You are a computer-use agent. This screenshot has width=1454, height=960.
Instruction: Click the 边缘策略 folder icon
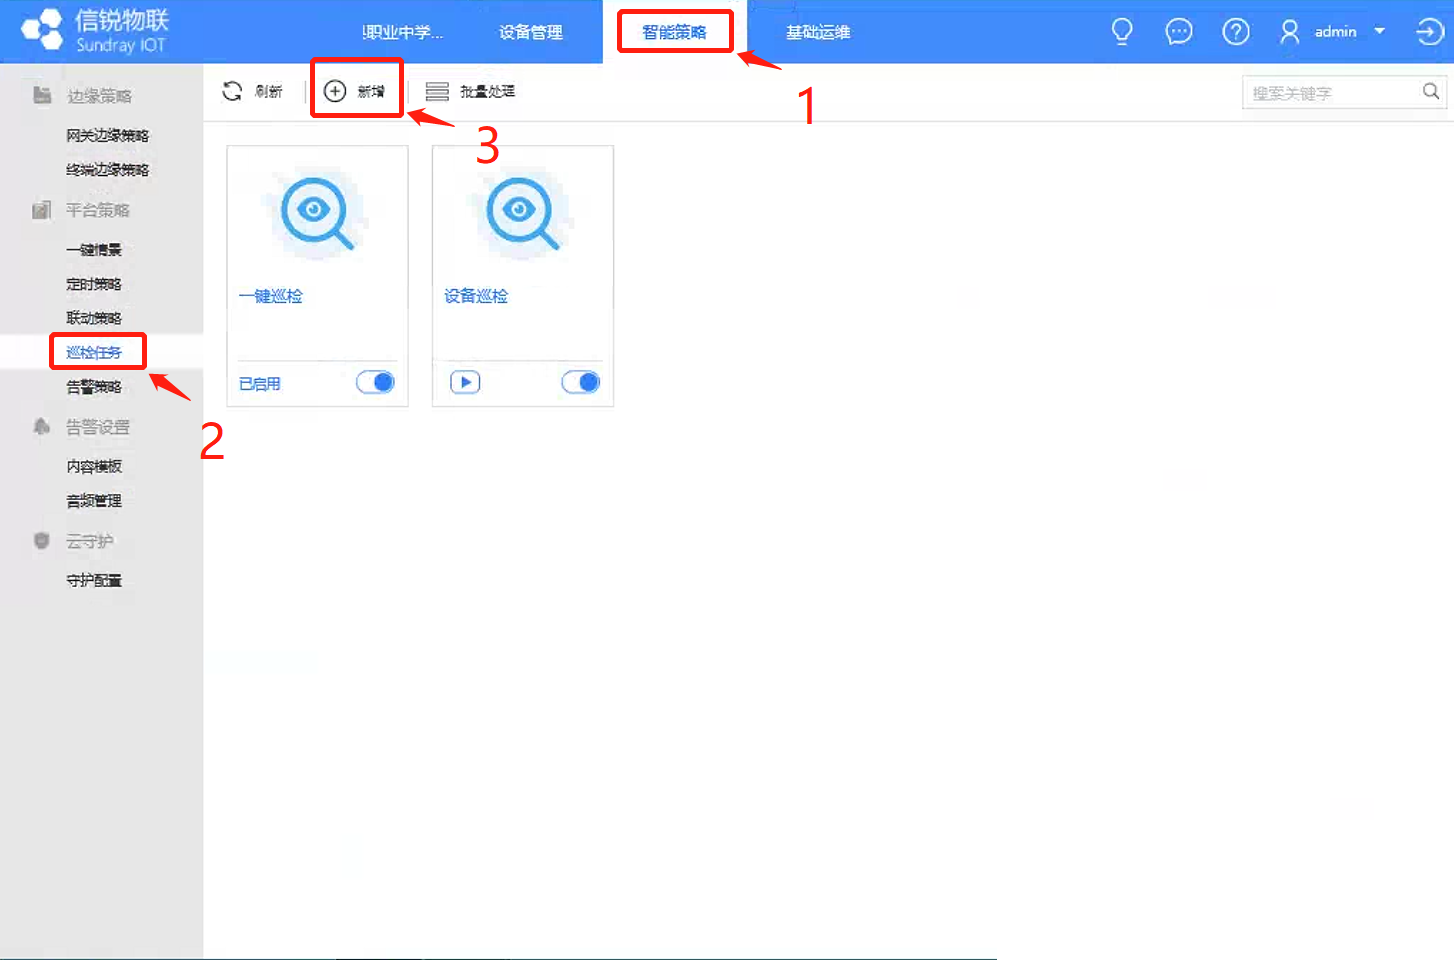click(x=41, y=95)
